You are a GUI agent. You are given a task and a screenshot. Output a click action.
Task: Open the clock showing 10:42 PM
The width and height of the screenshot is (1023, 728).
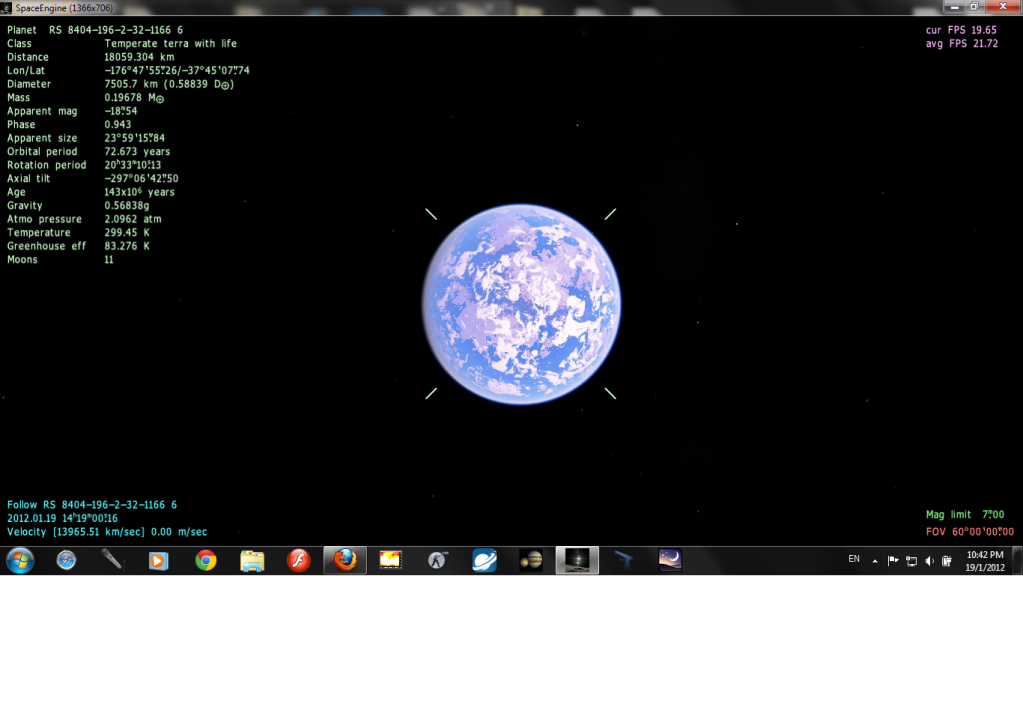coord(985,561)
